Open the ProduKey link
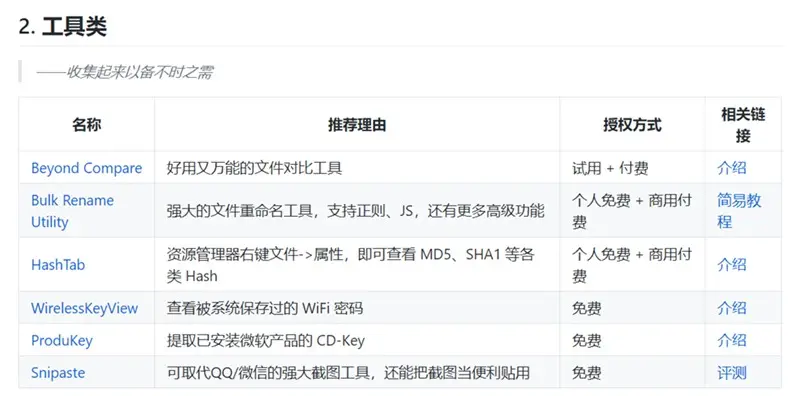This screenshot has height=396, width=800. pyautogui.click(x=62, y=340)
